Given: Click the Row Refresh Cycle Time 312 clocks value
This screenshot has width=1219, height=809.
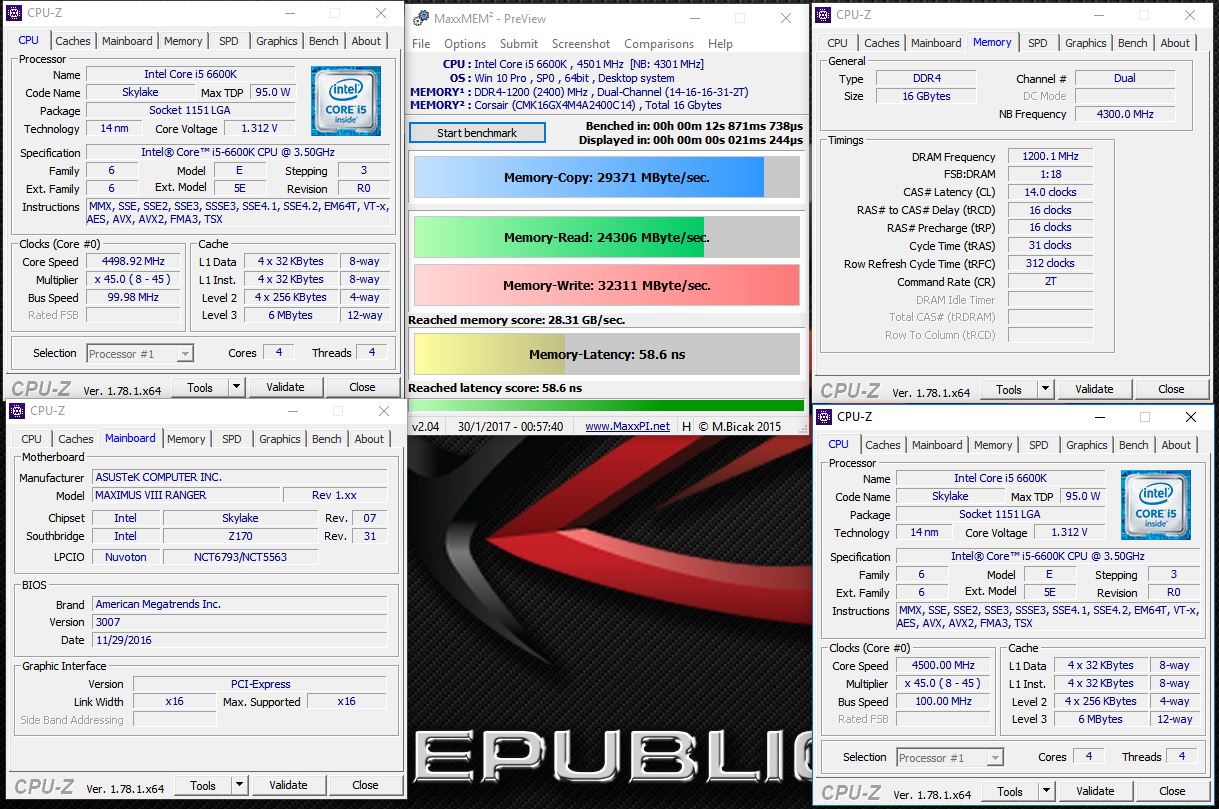Looking at the screenshot, I should point(1049,263).
